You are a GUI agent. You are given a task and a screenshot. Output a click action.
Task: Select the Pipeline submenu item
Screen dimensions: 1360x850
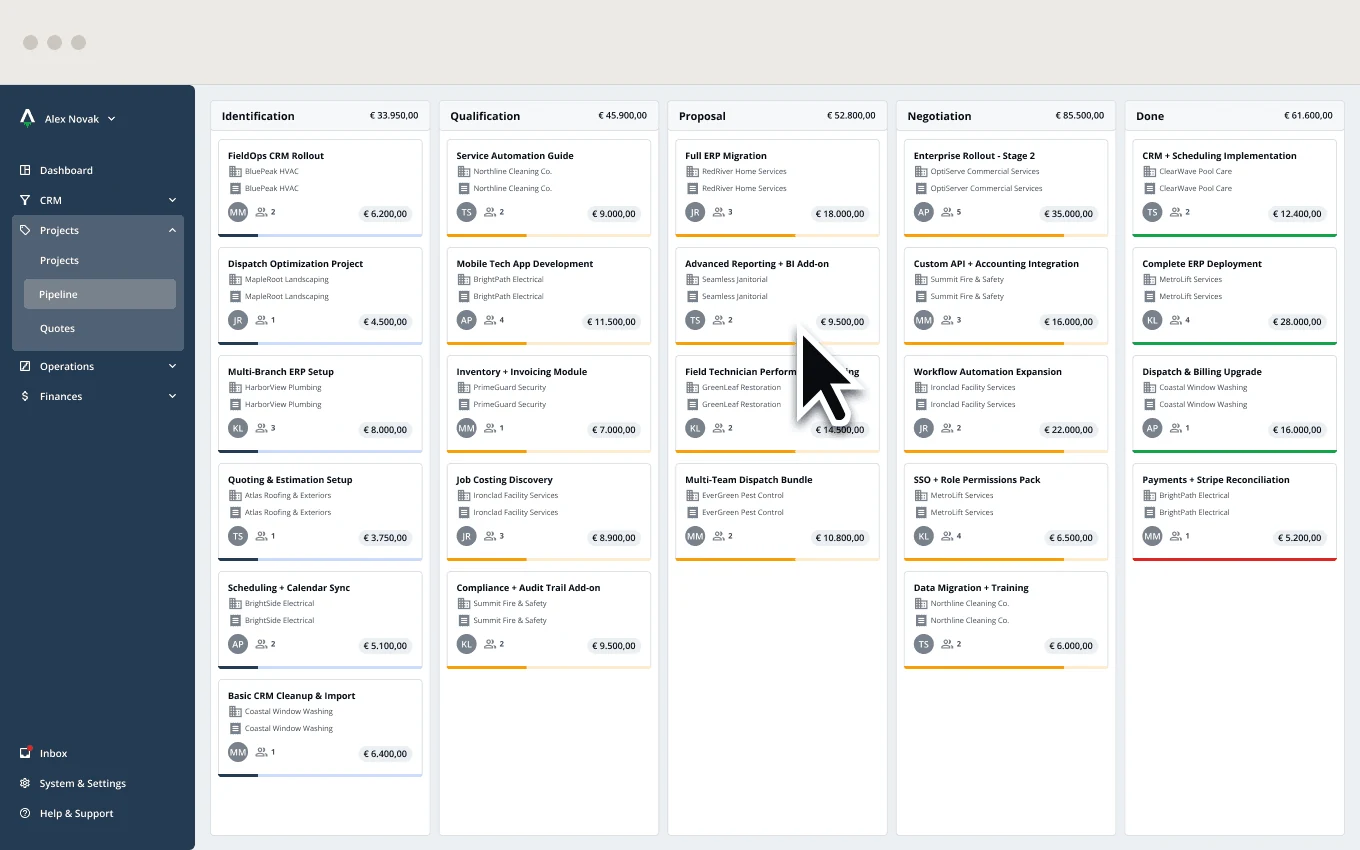[100, 294]
